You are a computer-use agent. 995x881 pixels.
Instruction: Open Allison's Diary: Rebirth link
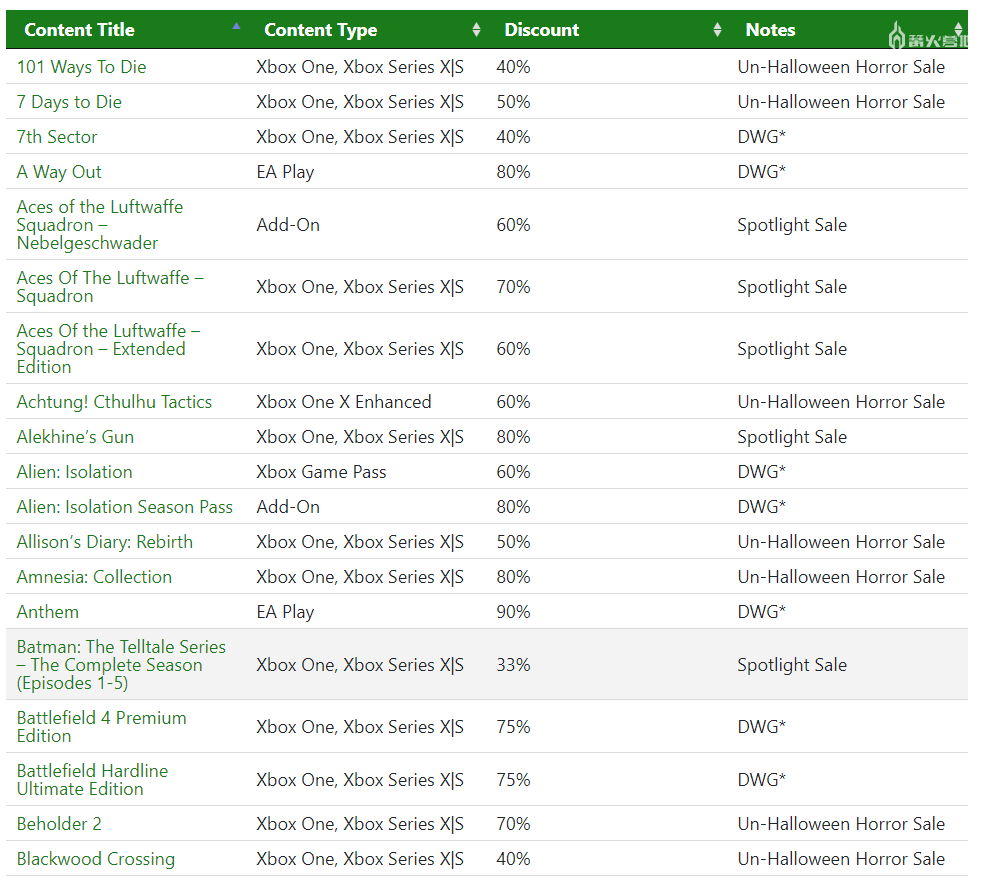pyautogui.click(x=105, y=541)
